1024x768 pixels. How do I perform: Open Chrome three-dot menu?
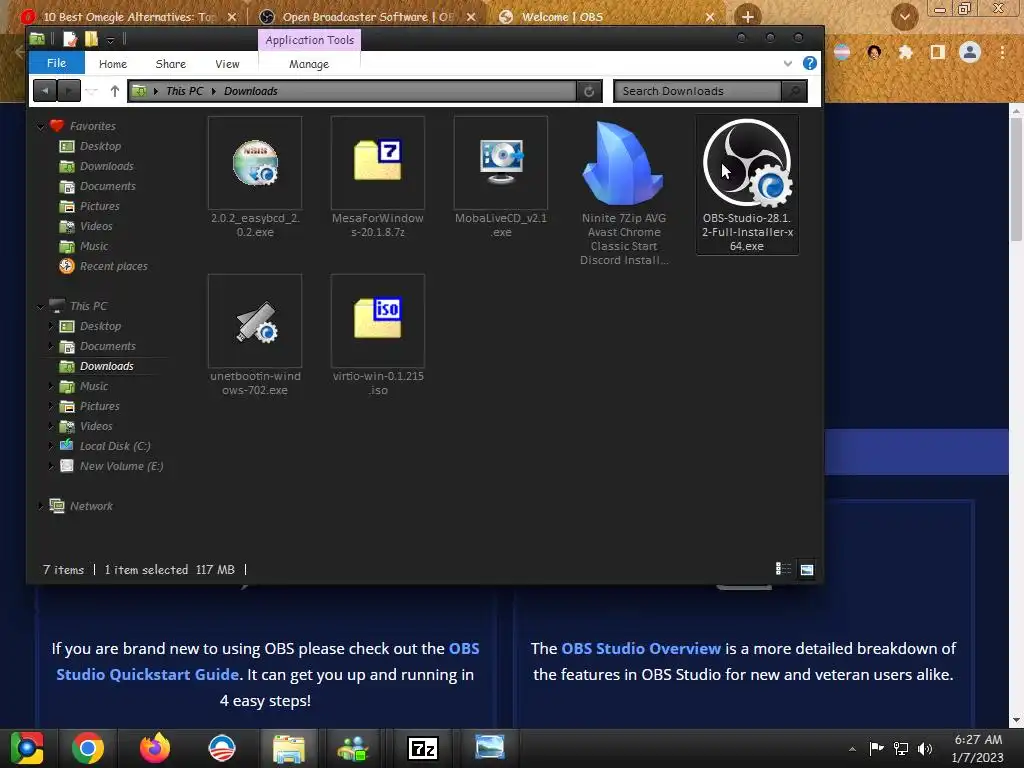click(1002, 52)
